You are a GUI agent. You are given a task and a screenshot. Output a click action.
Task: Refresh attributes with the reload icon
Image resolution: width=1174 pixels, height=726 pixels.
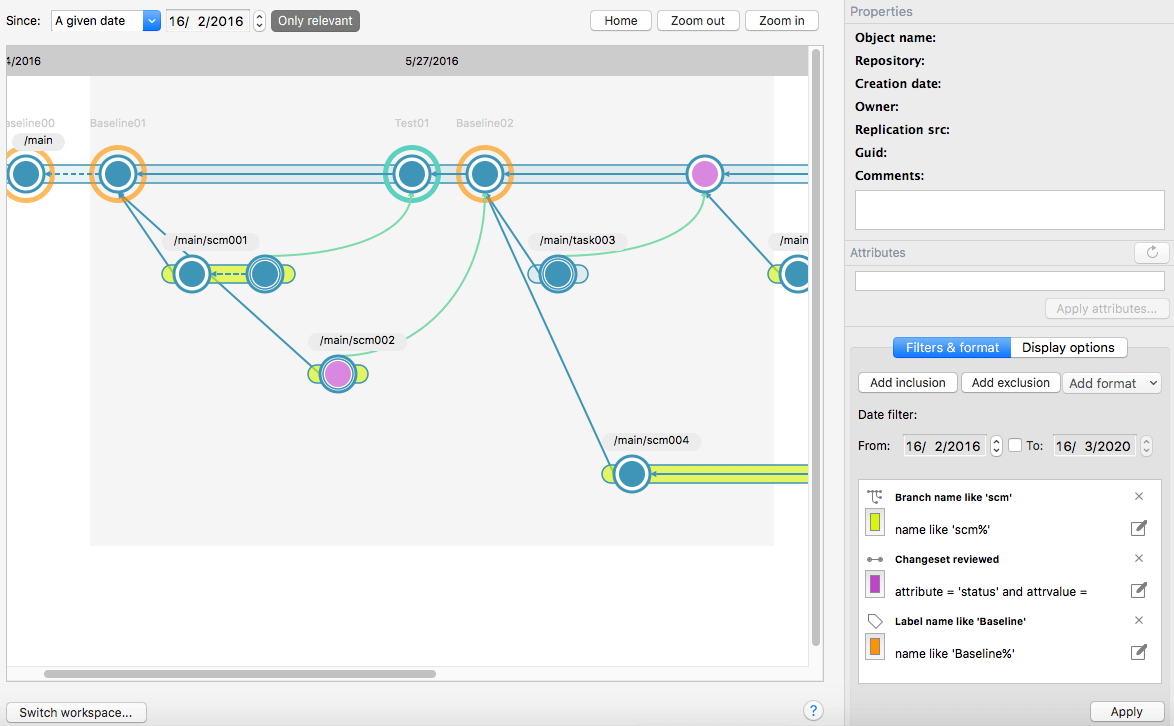pos(1152,253)
